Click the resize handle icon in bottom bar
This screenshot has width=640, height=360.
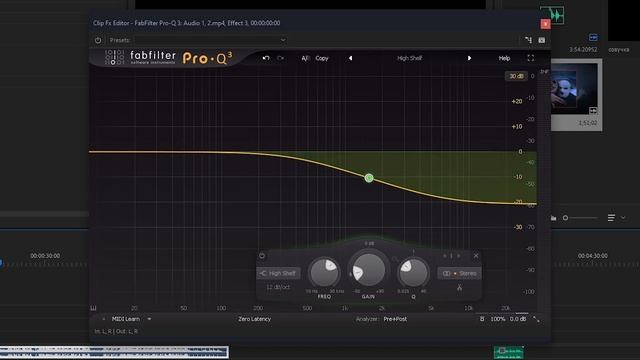coord(536,320)
